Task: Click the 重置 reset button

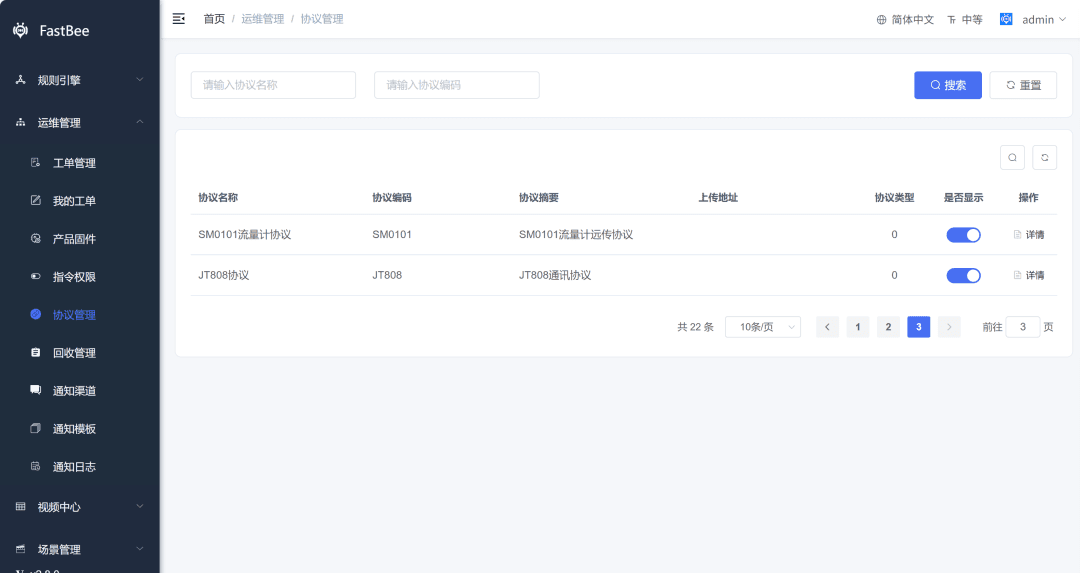Action: tap(1023, 85)
